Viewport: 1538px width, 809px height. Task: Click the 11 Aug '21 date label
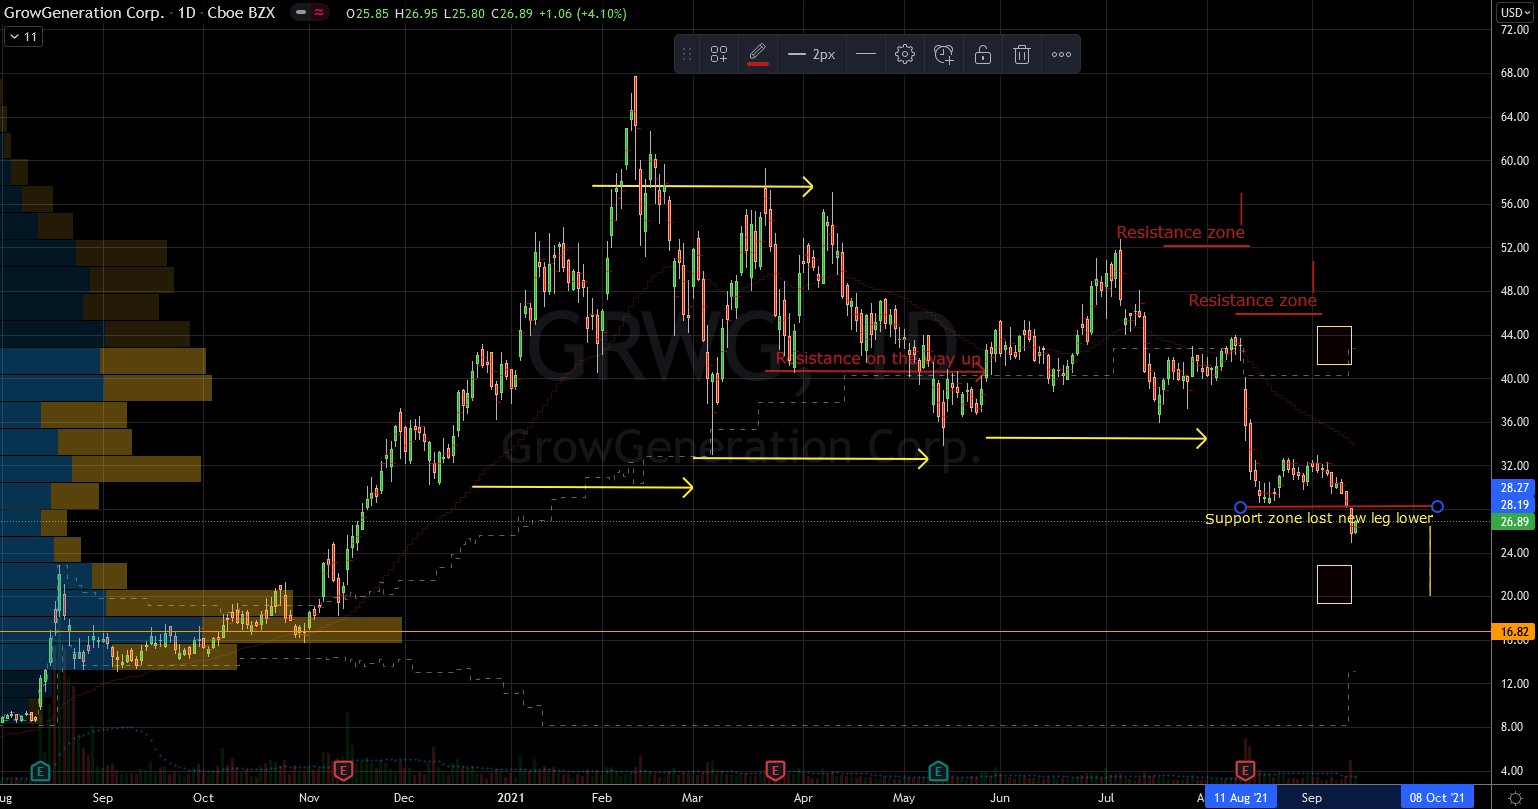pyautogui.click(x=1240, y=797)
